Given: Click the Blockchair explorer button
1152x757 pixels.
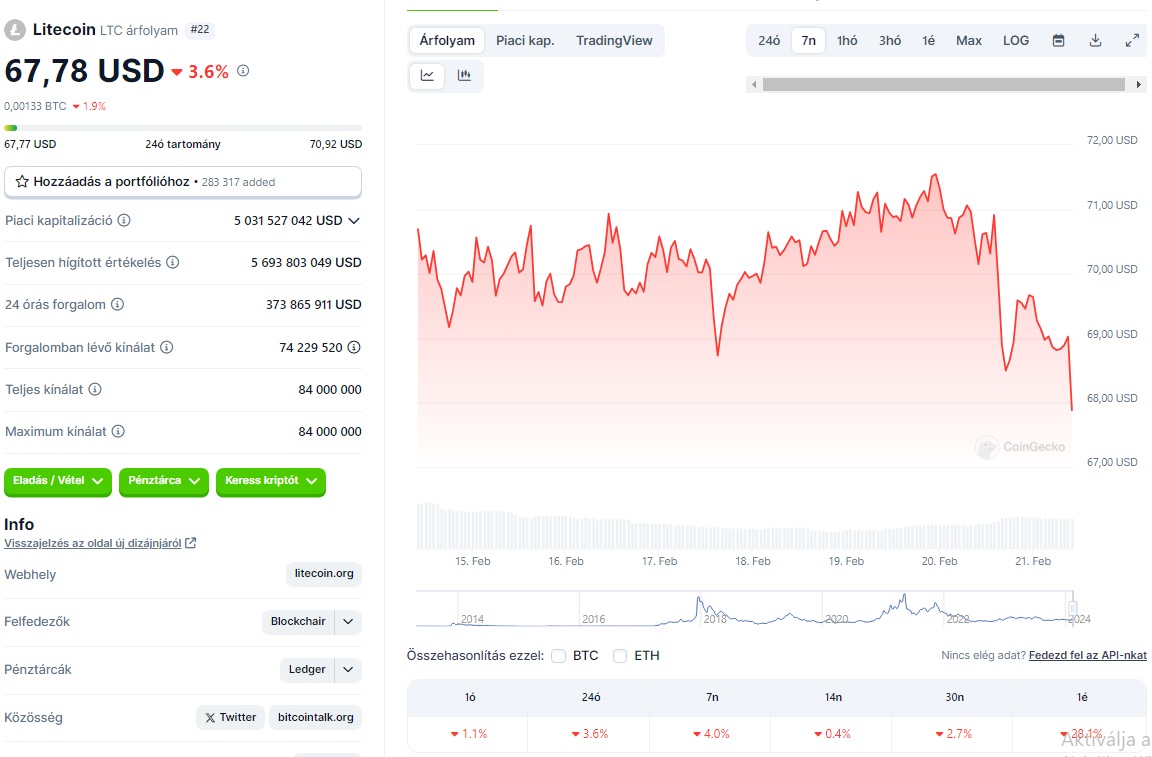Looking at the screenshot, I should (298, 622).
